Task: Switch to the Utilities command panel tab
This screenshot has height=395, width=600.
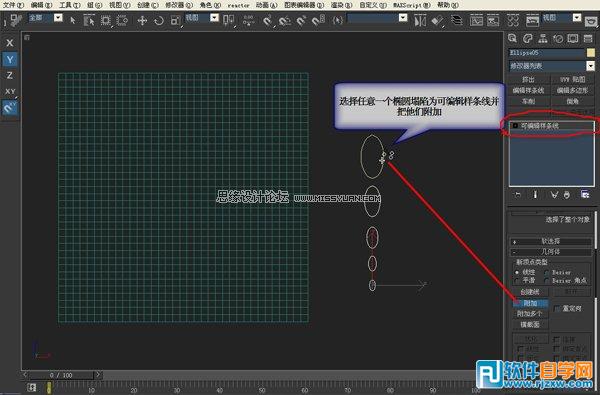Action: tap(588, 38)
